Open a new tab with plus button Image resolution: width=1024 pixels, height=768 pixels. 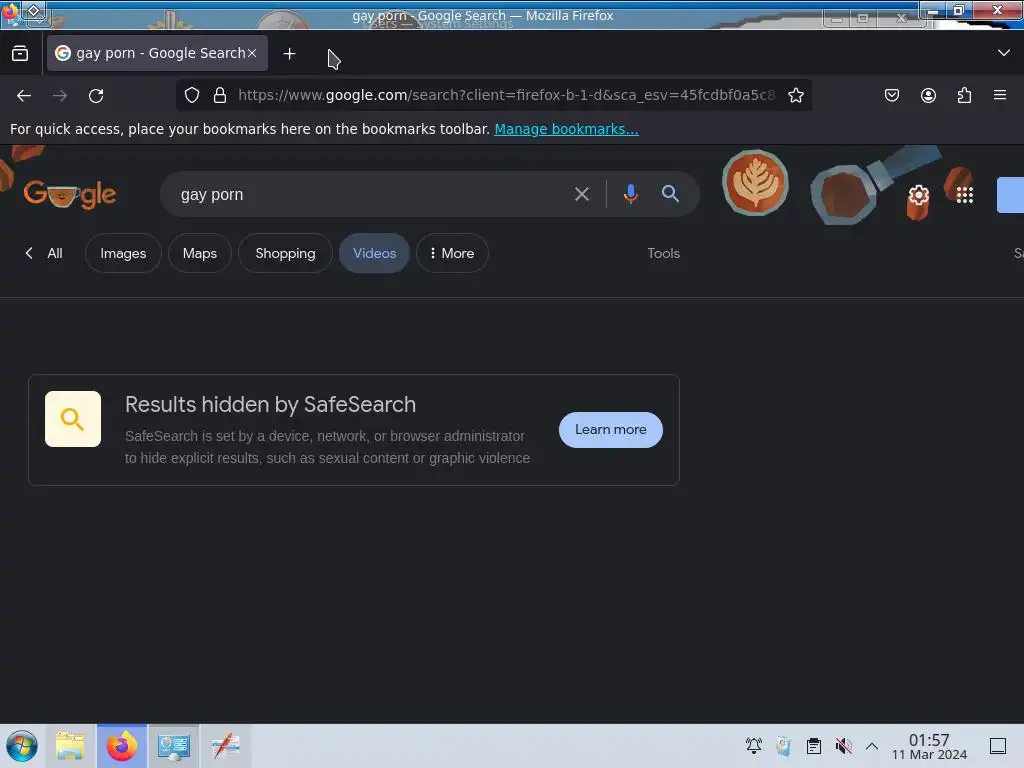(289, 54)
